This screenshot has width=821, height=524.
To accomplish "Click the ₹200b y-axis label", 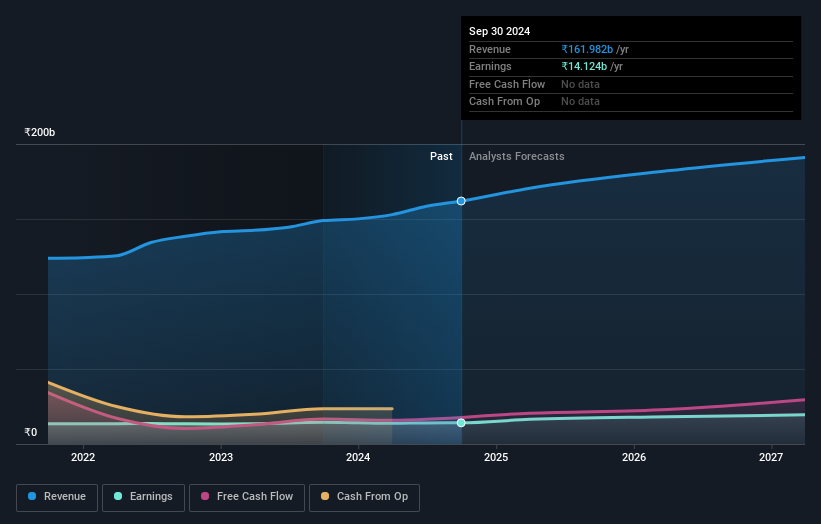I will pyautogui.click(x=40, y=132).
